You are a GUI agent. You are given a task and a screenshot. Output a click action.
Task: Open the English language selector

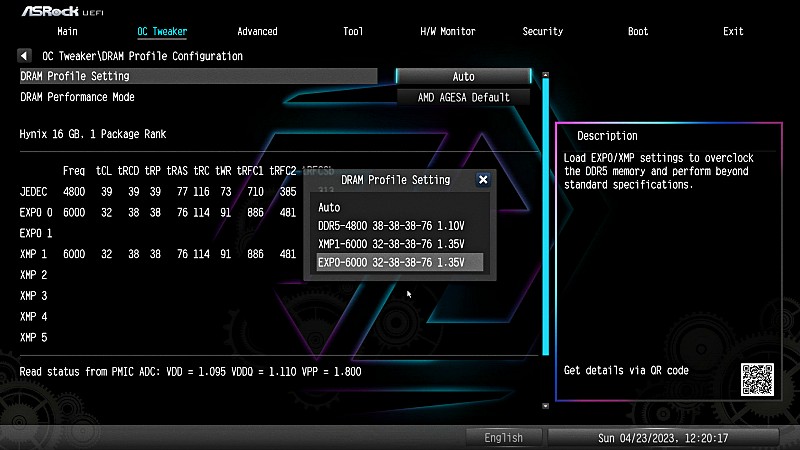point(504,438)
